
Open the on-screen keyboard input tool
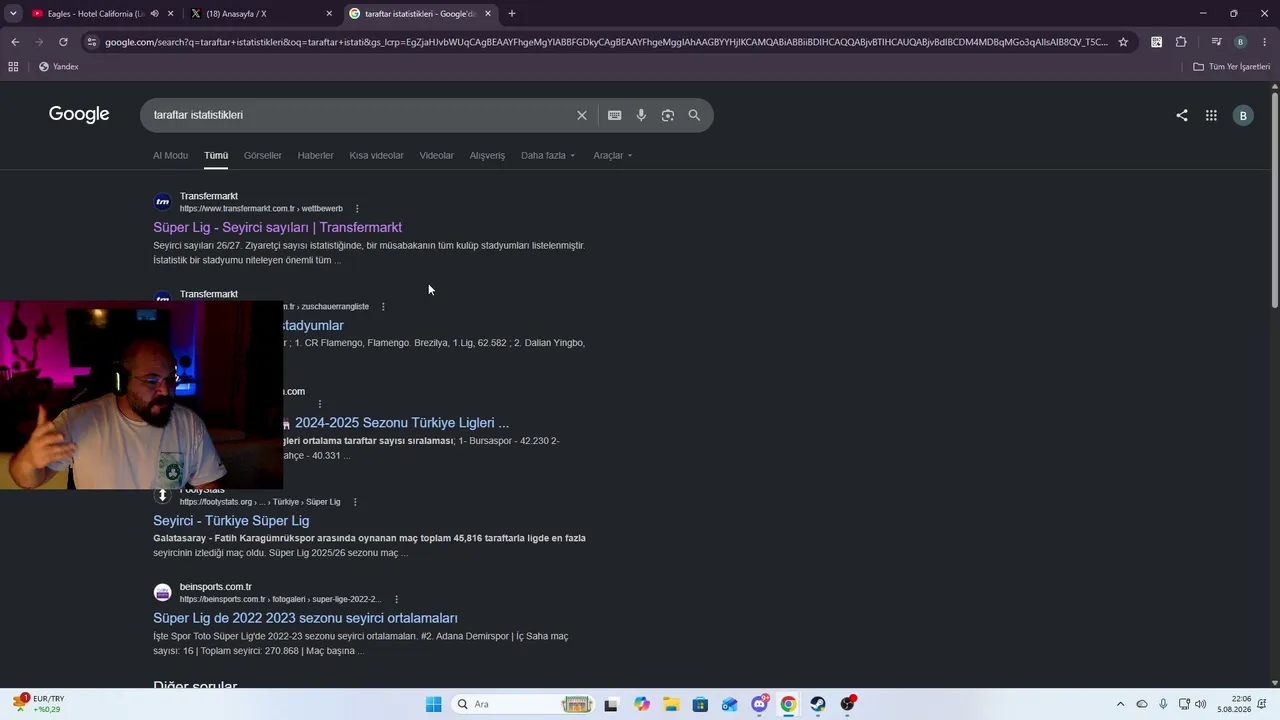pyautogui.click(x=615, y=115)
